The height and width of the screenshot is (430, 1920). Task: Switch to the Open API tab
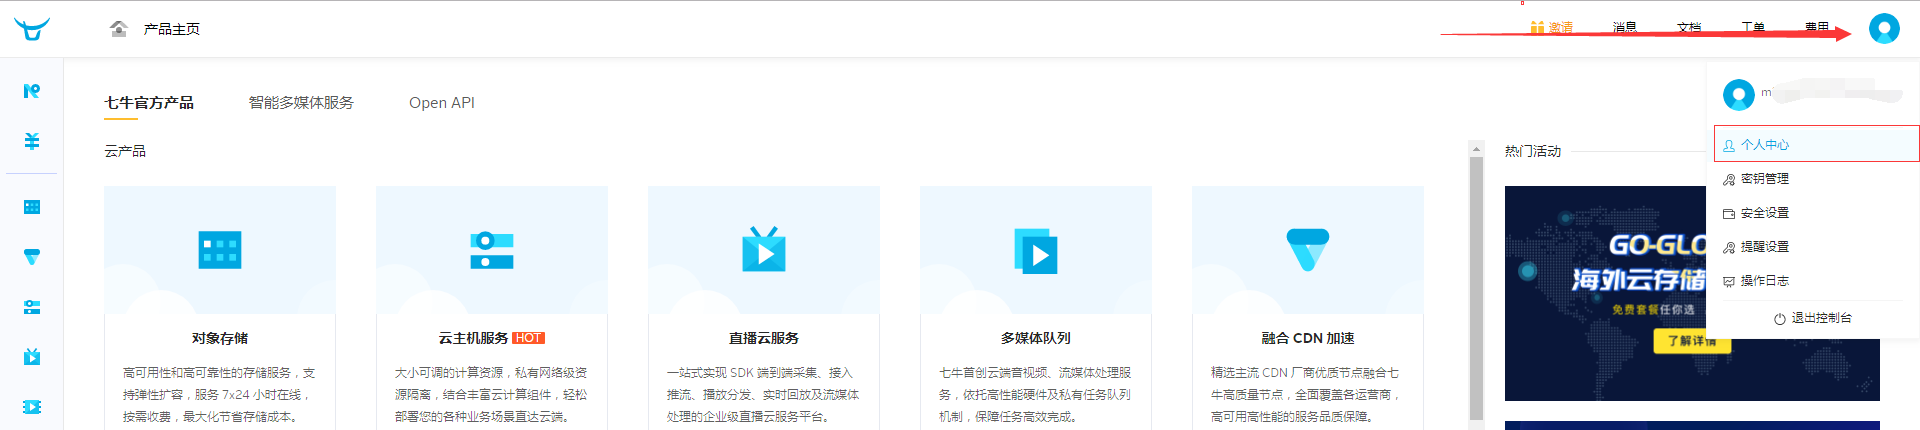point(442,102)
